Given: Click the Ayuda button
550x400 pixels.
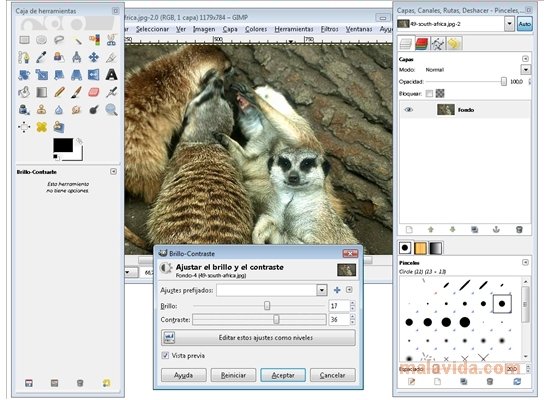Looking at the screenshot, I should click(183, 375).
